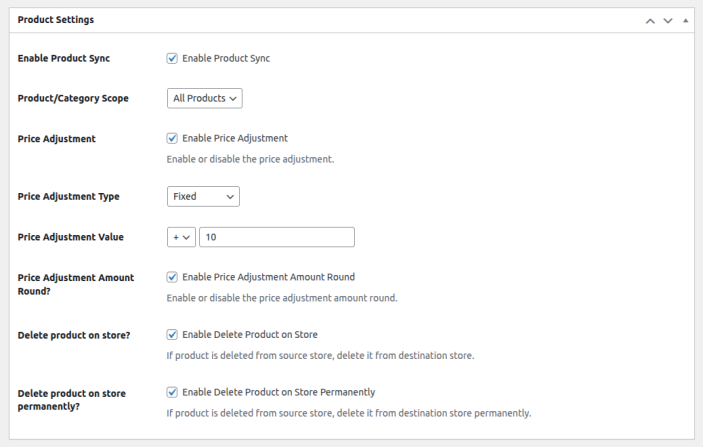This screenshot has height=447, width=703.
Task: Click the 'Enable Price Adjustment' label text
Action: 235,138
